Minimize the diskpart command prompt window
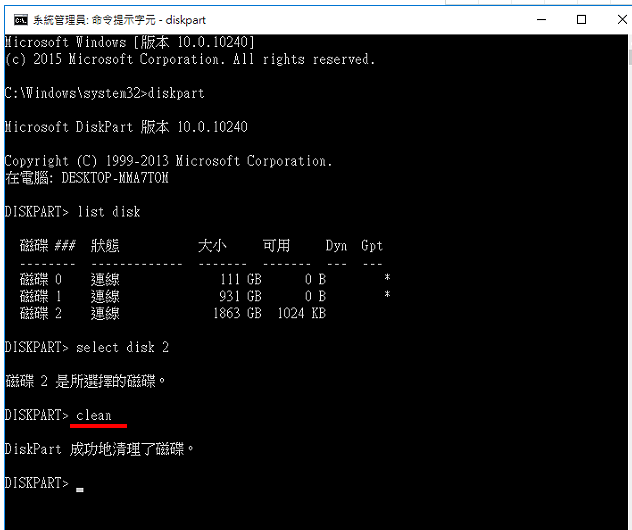 pyautogui.click(x=541, y=19)
